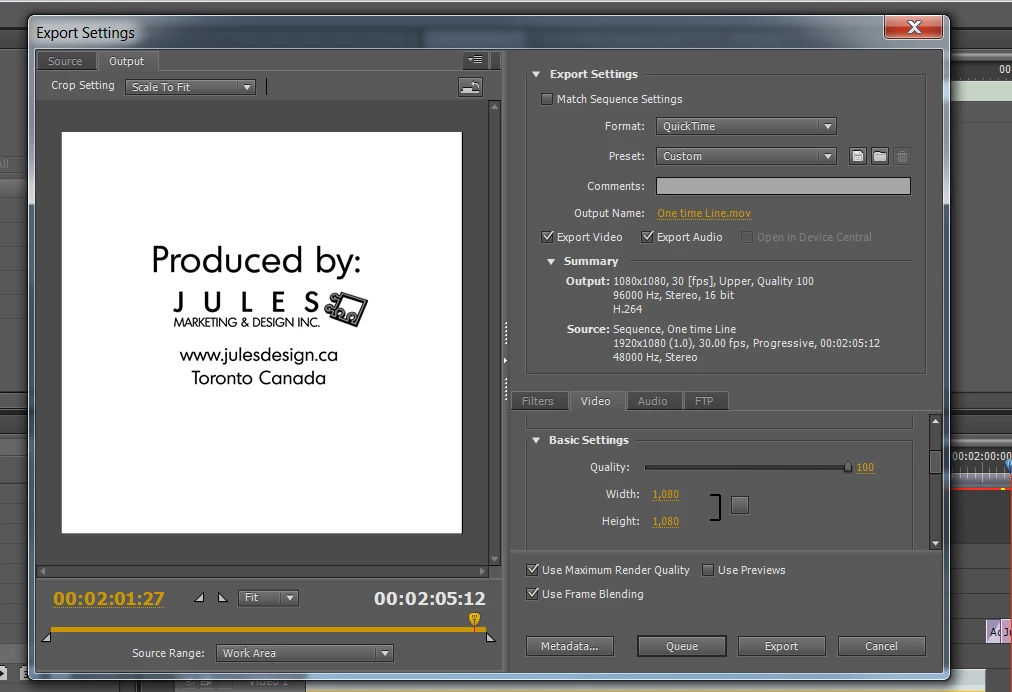Click the preview horizontal scrollbar right arrow
This screenshot has height=692, width=1012.
tap(482, 571)
